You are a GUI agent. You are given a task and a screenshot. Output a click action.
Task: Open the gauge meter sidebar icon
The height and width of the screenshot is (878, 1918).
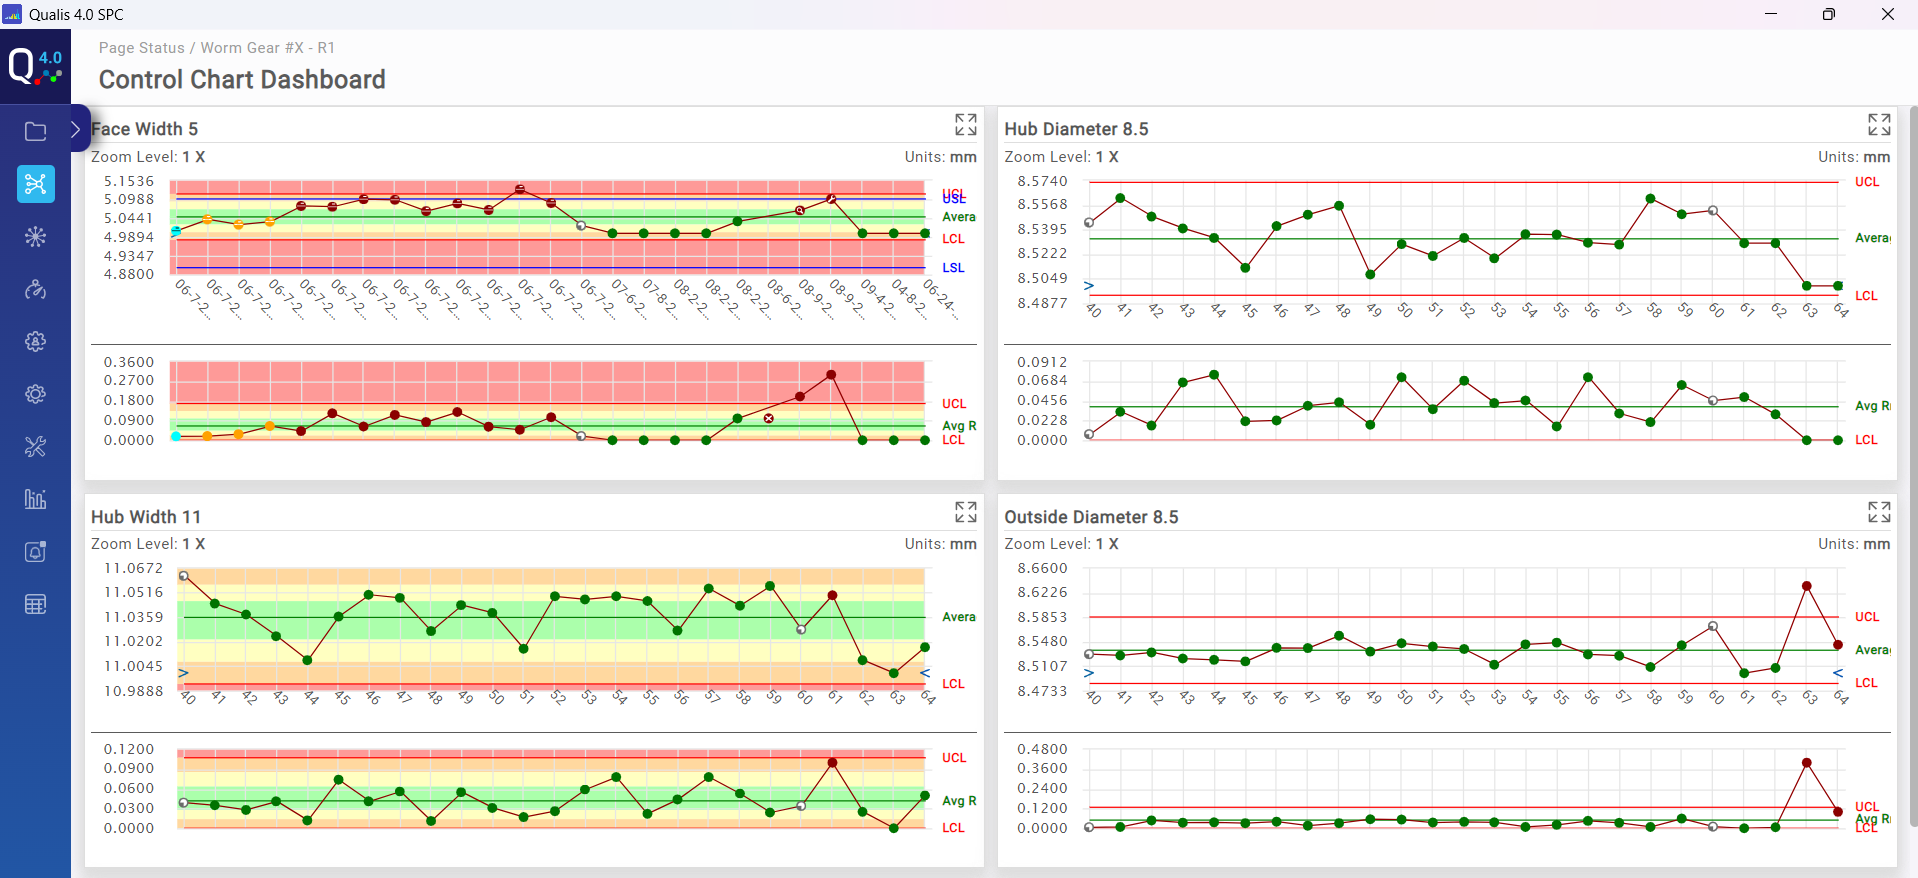click(x=35, y=290)
